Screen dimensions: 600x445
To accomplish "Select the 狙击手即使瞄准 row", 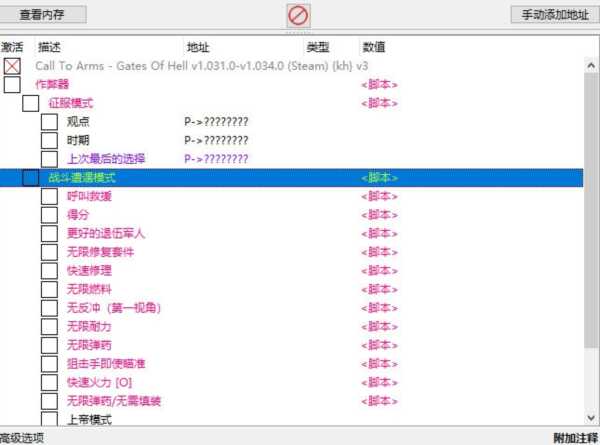I will tap(106, 364).
